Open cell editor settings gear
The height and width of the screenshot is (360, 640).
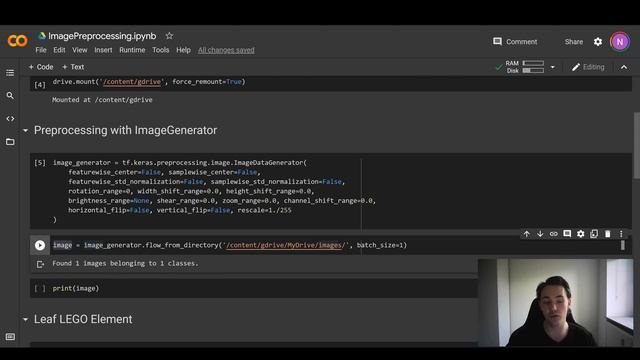(580, 234)
